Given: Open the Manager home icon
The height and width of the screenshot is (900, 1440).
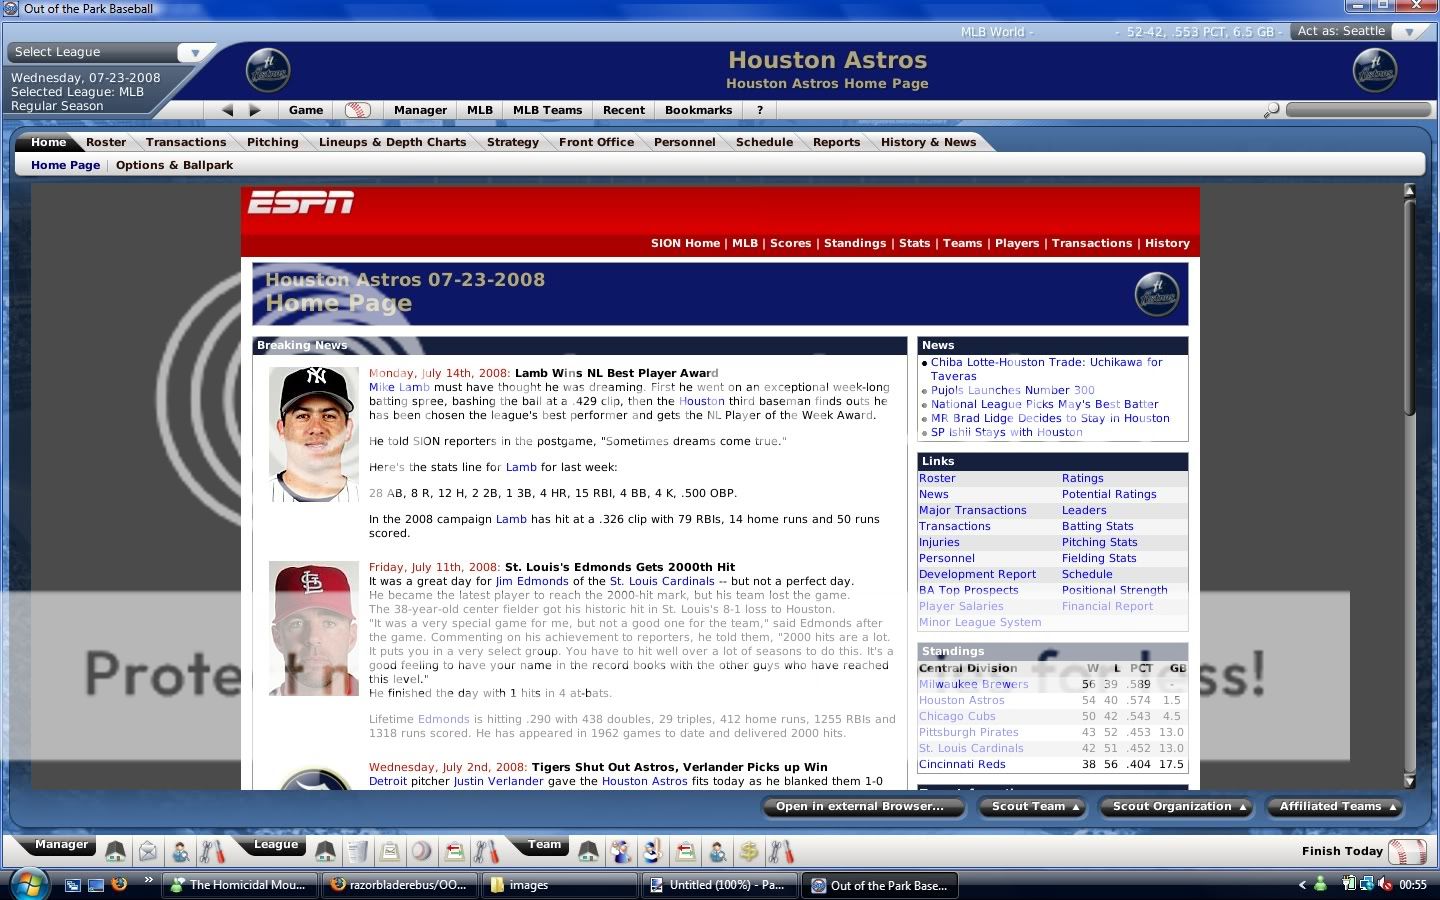Looking at the screenshot, I should point(115,852).
